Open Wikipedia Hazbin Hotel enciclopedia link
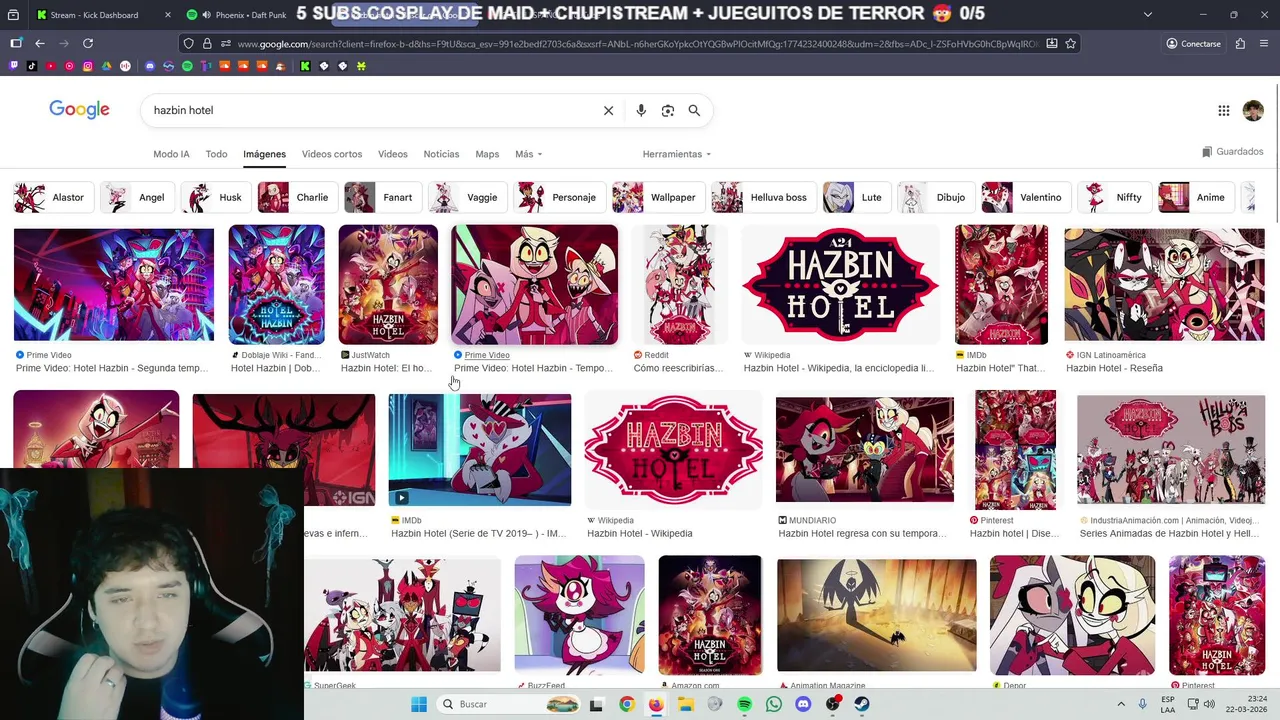Viewport: 1280px width, 720px height. pyautogui.click(x=838, y=368)
